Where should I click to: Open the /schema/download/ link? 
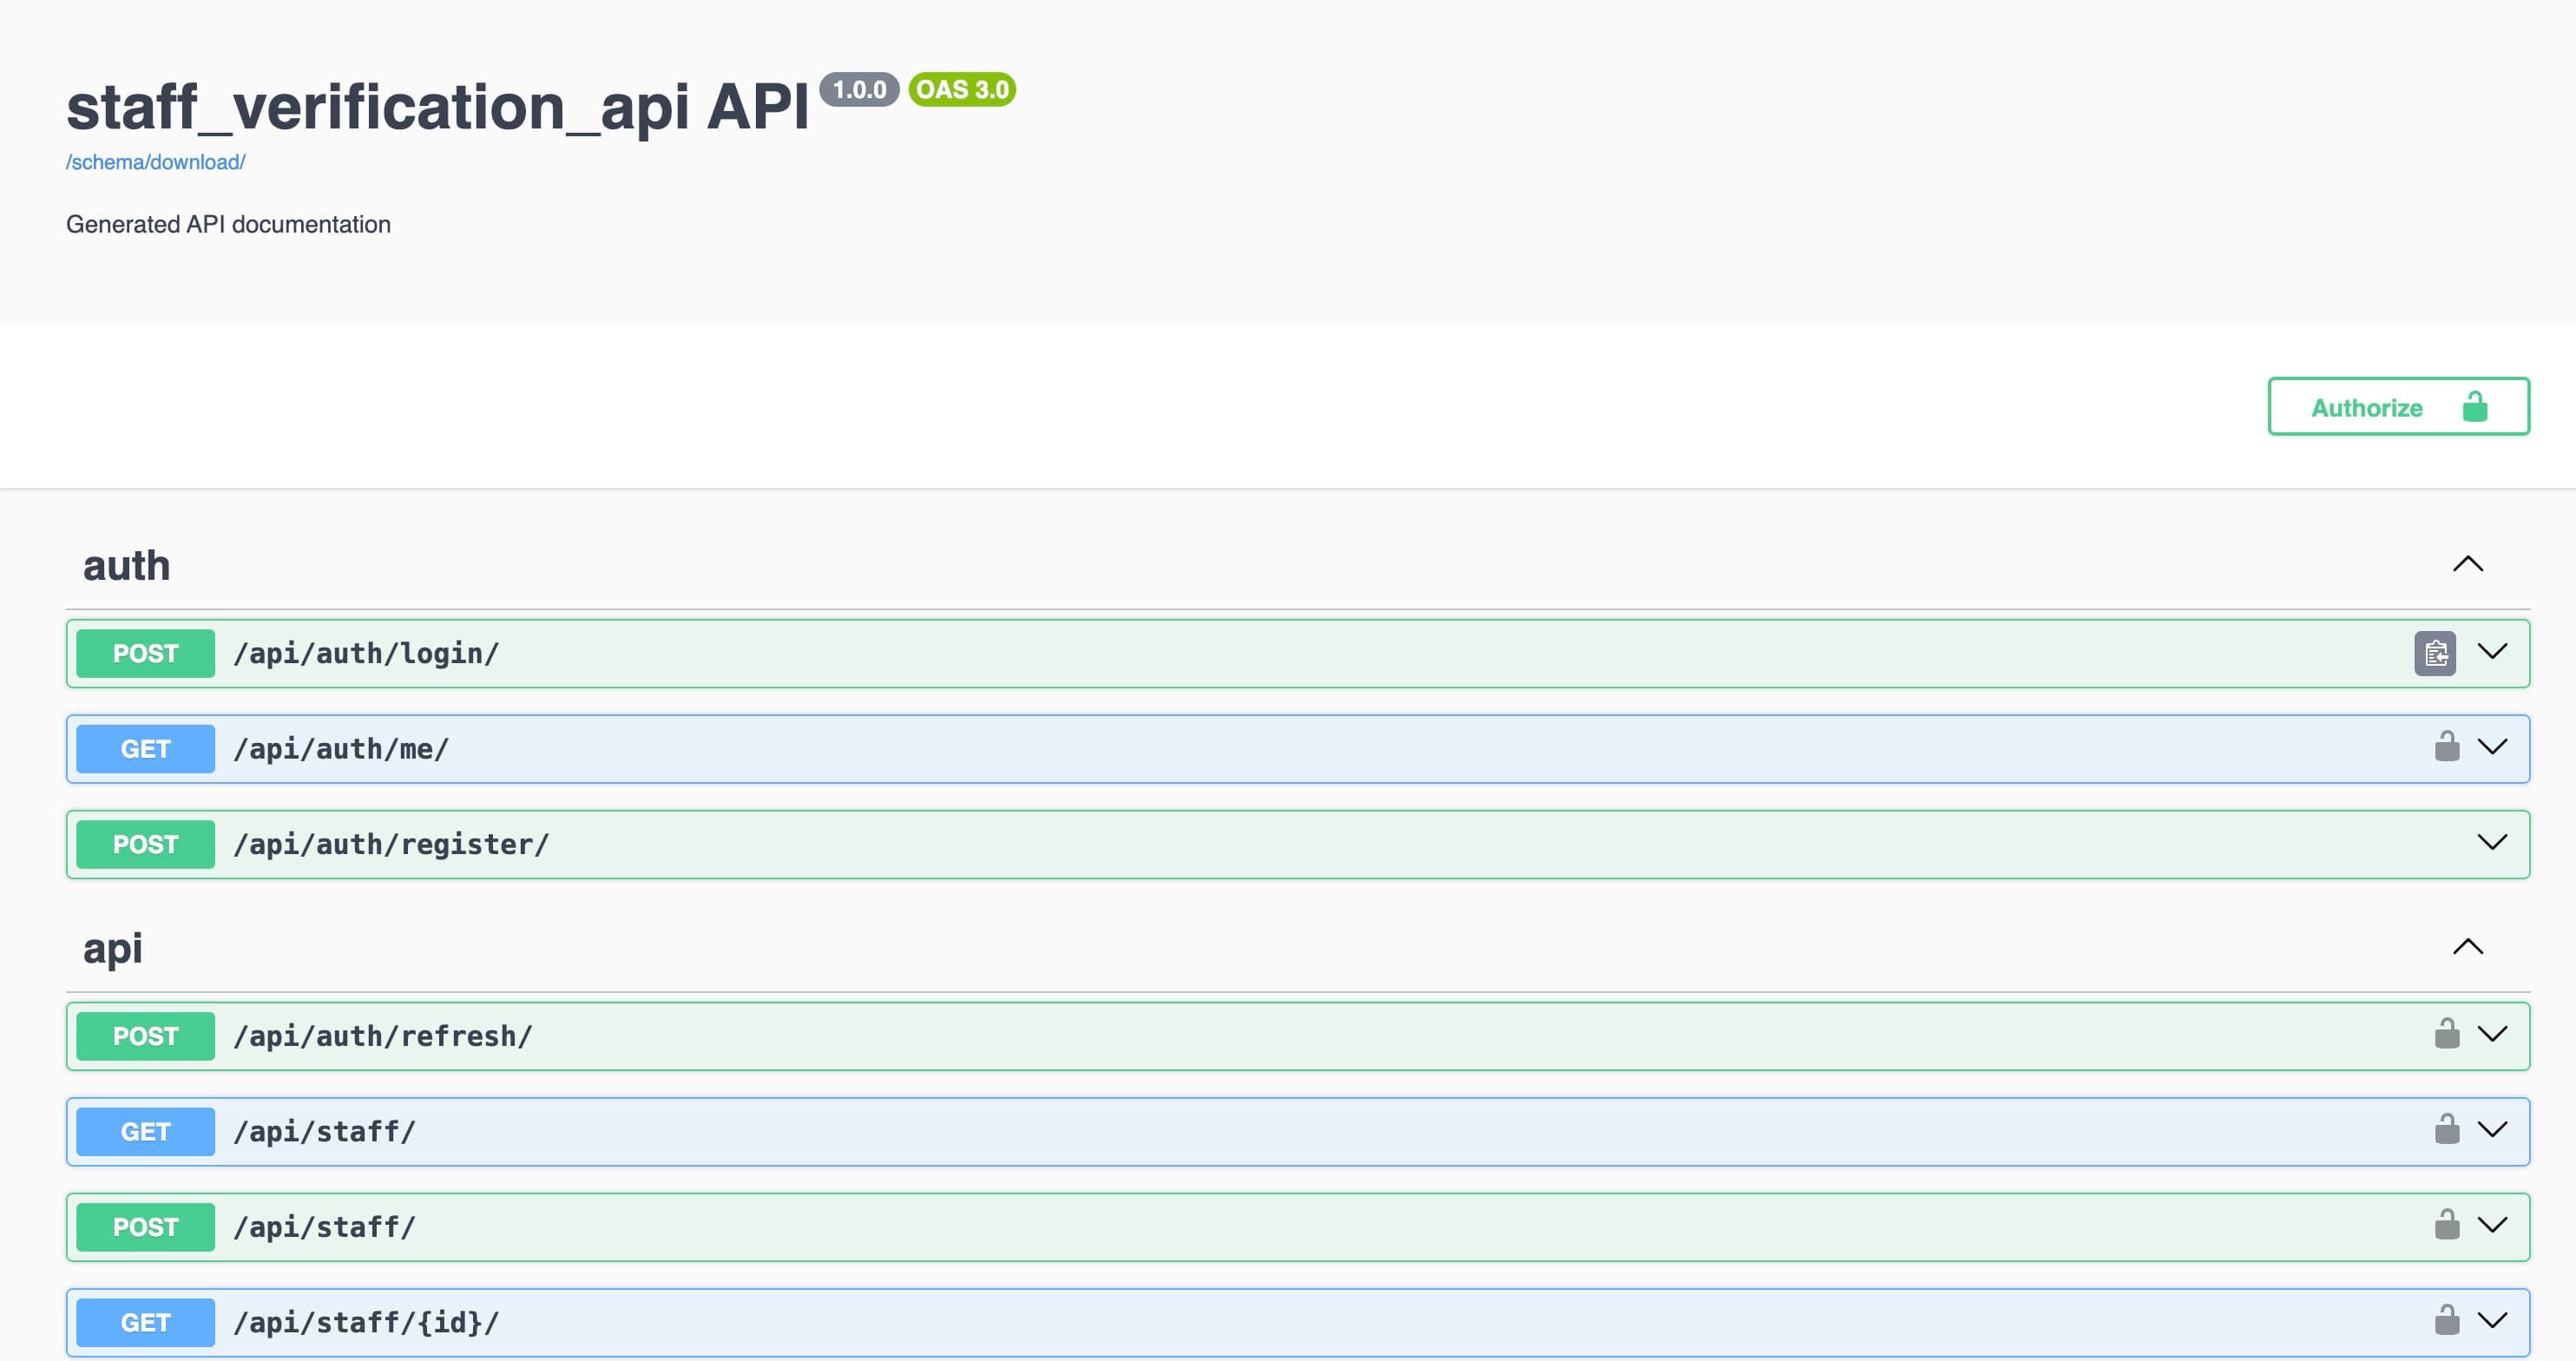click(155, 162)
